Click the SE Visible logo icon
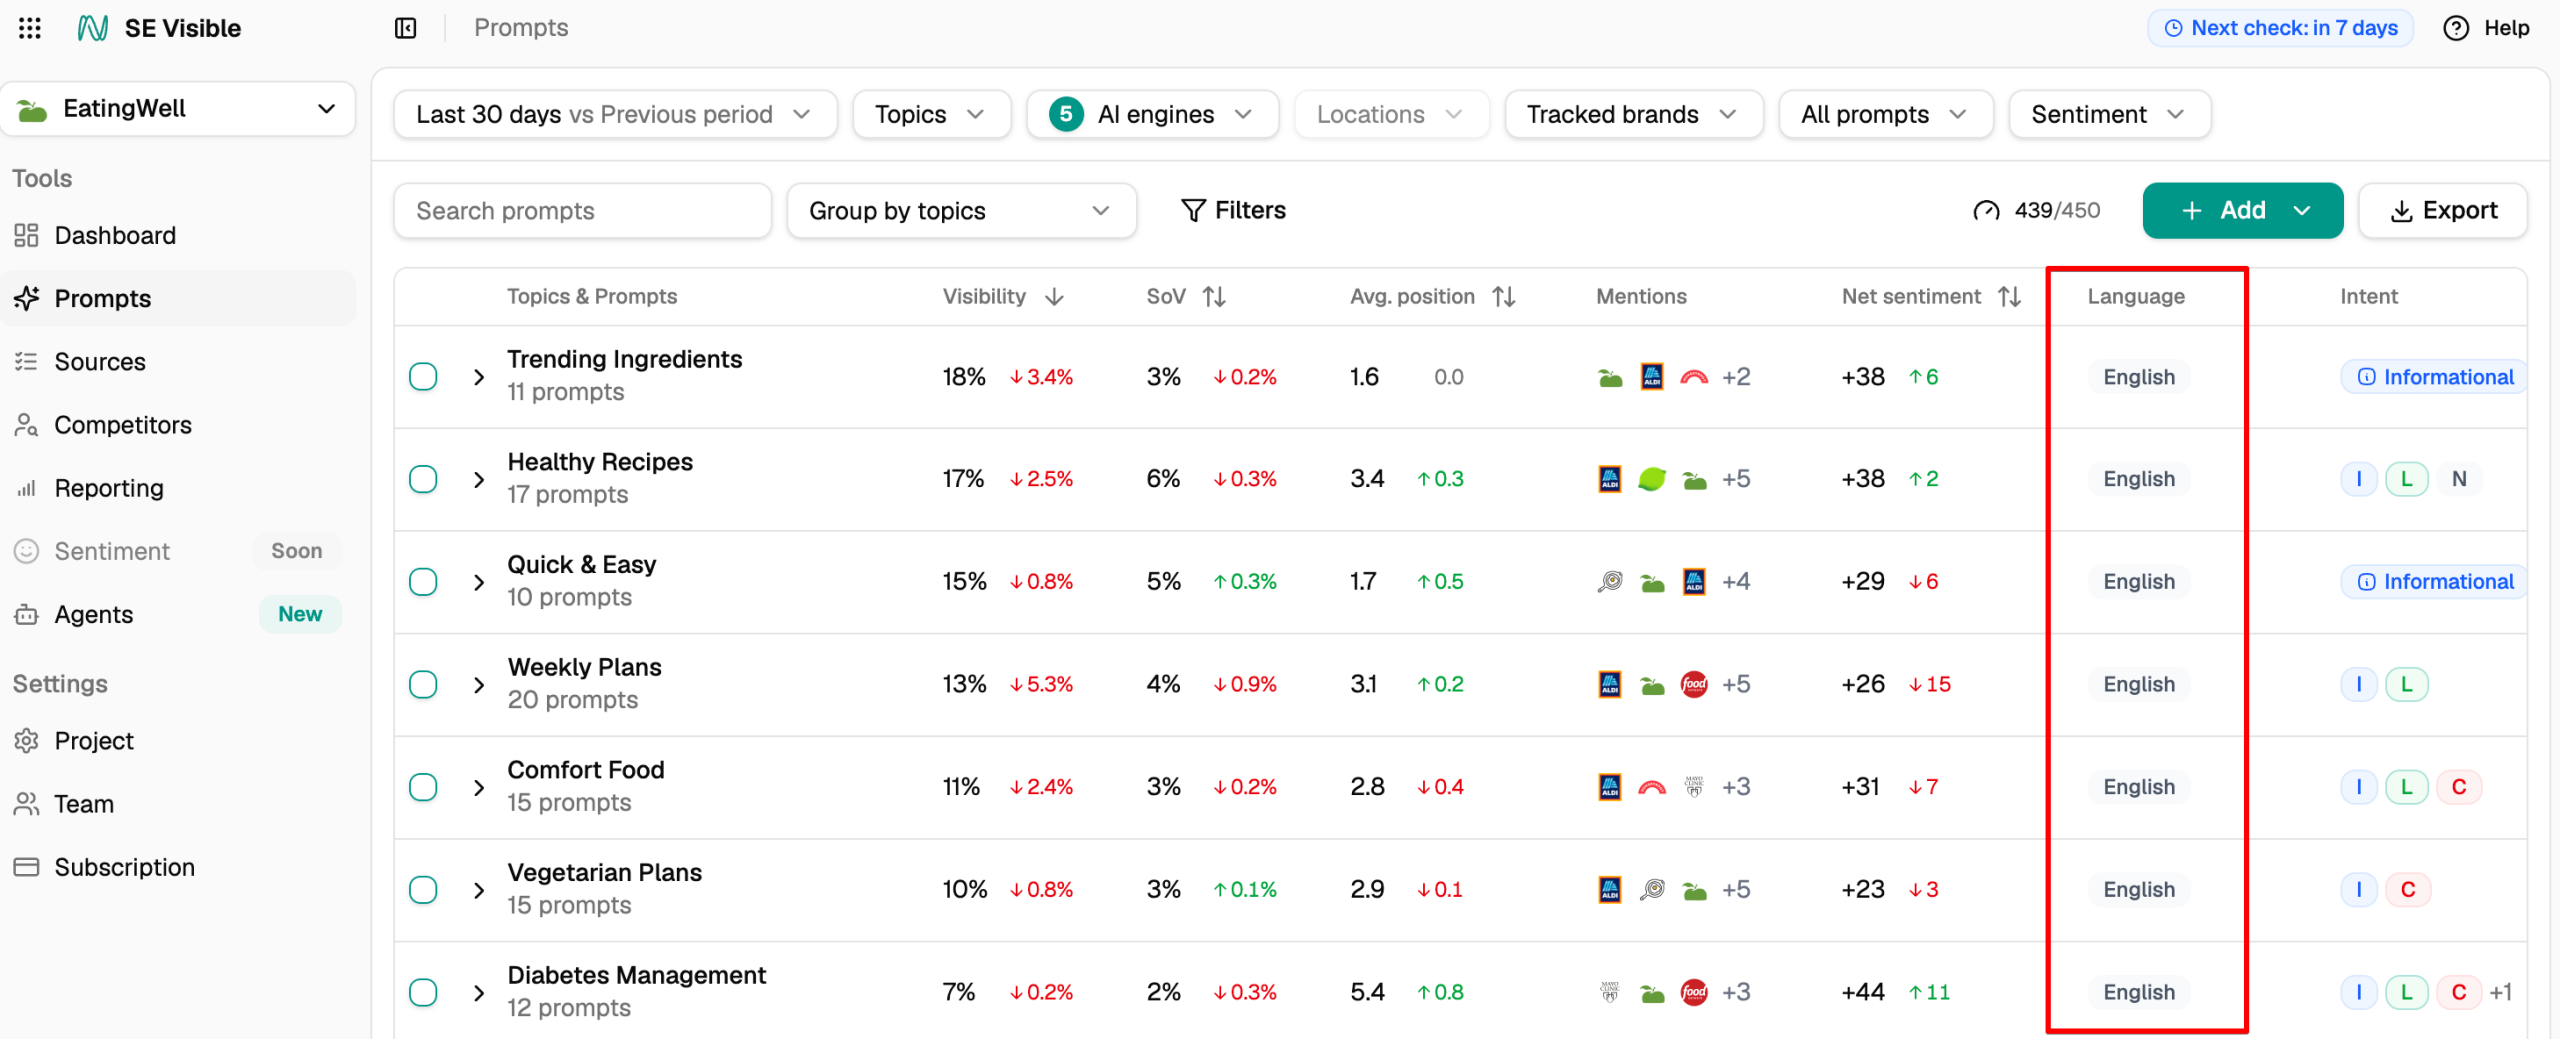The width and height of the screenshot is (2560, 1039). point(93,28)
